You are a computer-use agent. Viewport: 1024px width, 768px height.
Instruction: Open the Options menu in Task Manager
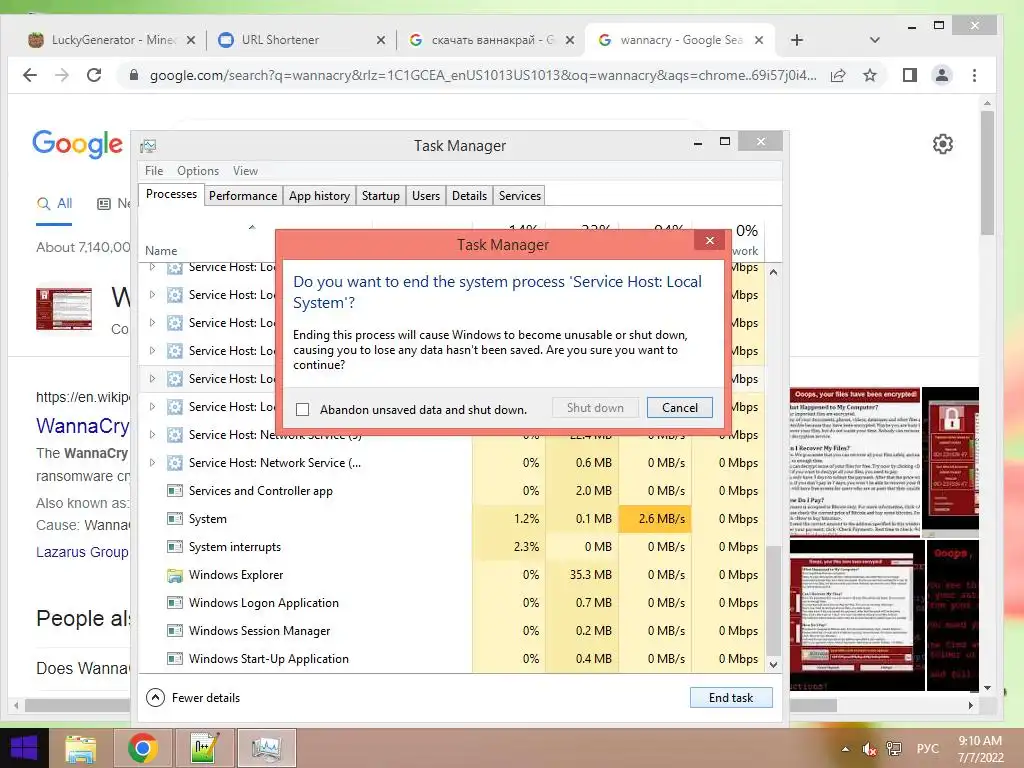click(198, 170)
